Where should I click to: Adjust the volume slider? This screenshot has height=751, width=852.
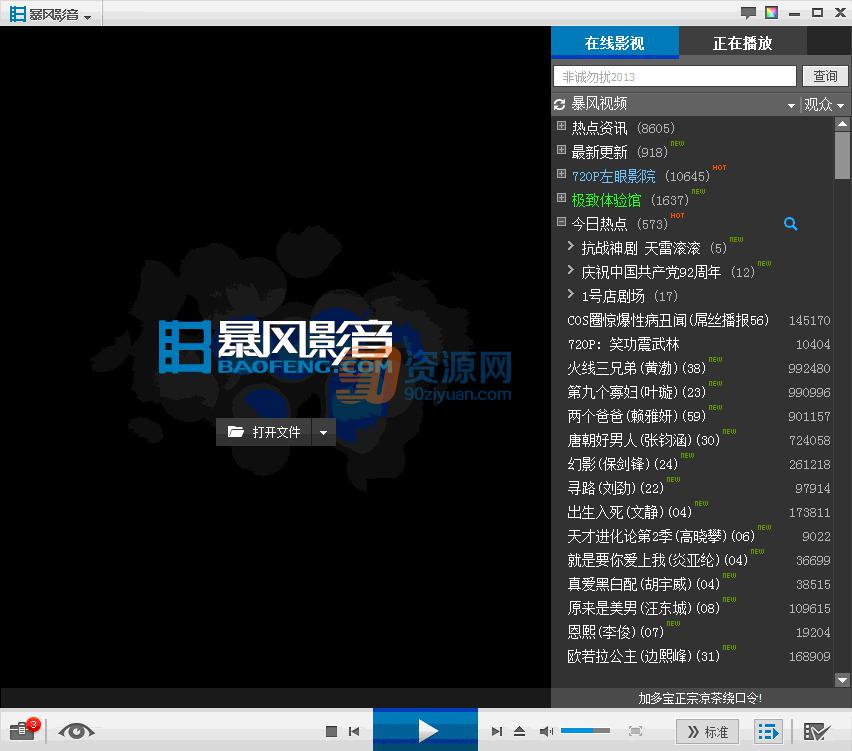pyautogui.click(x=585, y=731)
